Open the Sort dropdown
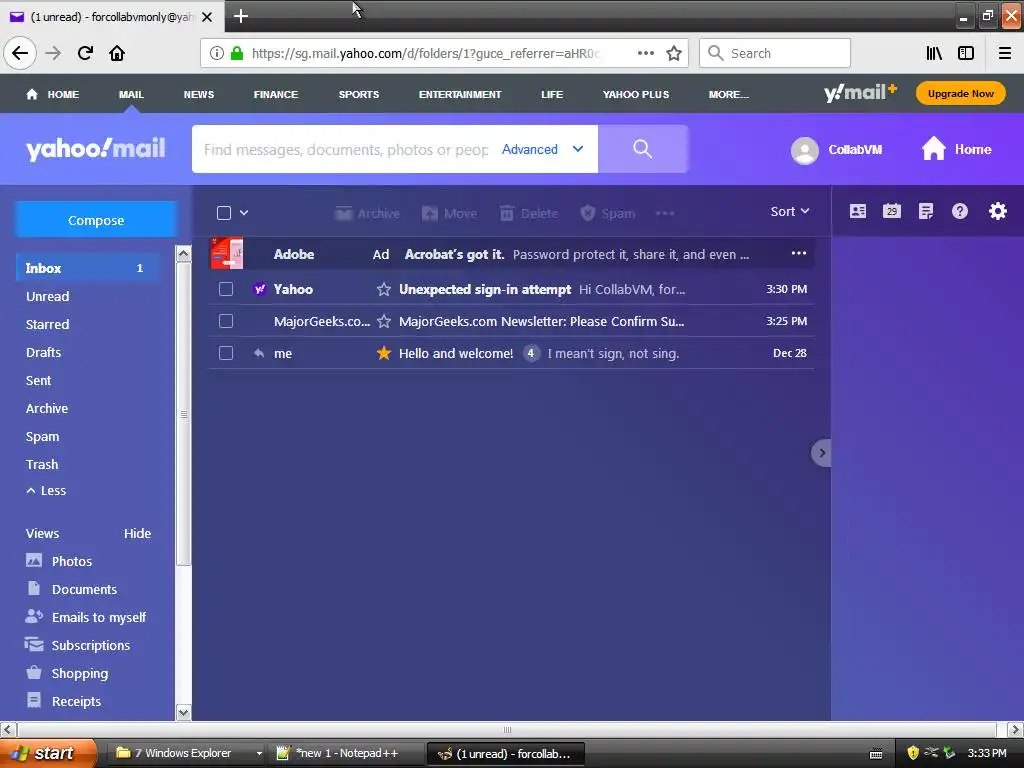 pos(790,212)
